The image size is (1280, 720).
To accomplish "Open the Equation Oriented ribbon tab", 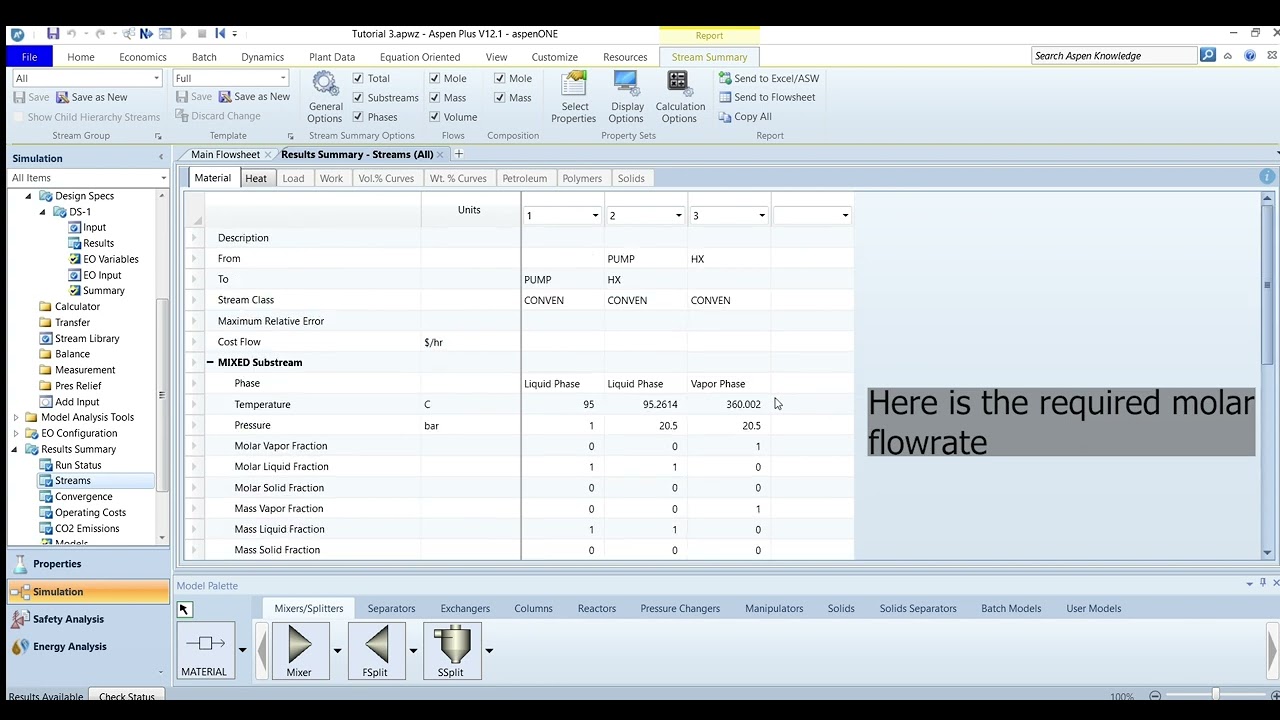I will point(420,57).
